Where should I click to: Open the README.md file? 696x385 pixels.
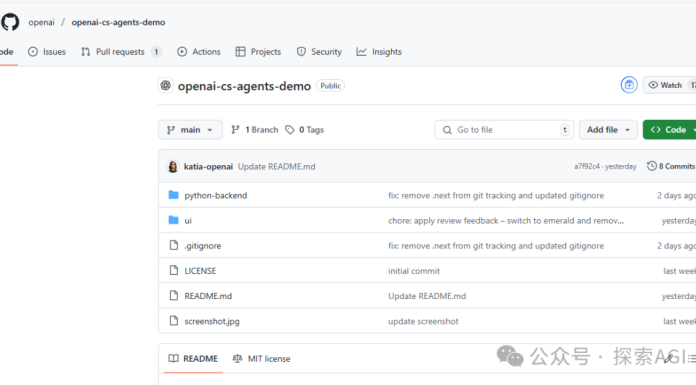(x=208, y=296)
